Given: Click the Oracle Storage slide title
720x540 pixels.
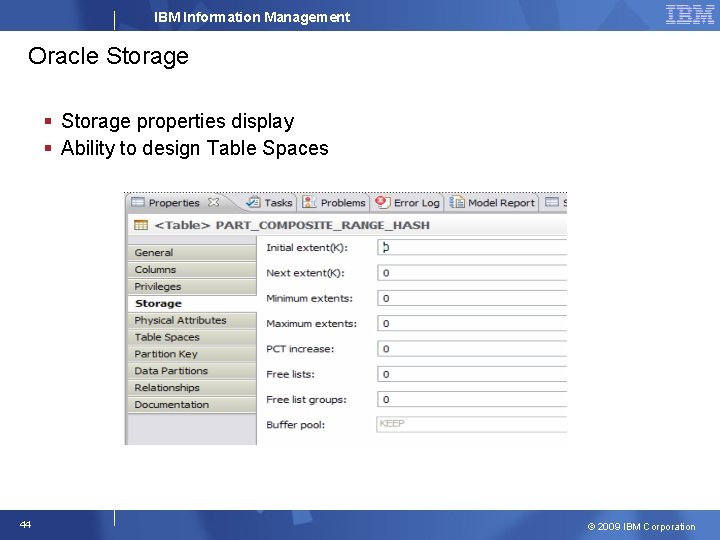Looking at the screenshot, I should click(108, 56).
